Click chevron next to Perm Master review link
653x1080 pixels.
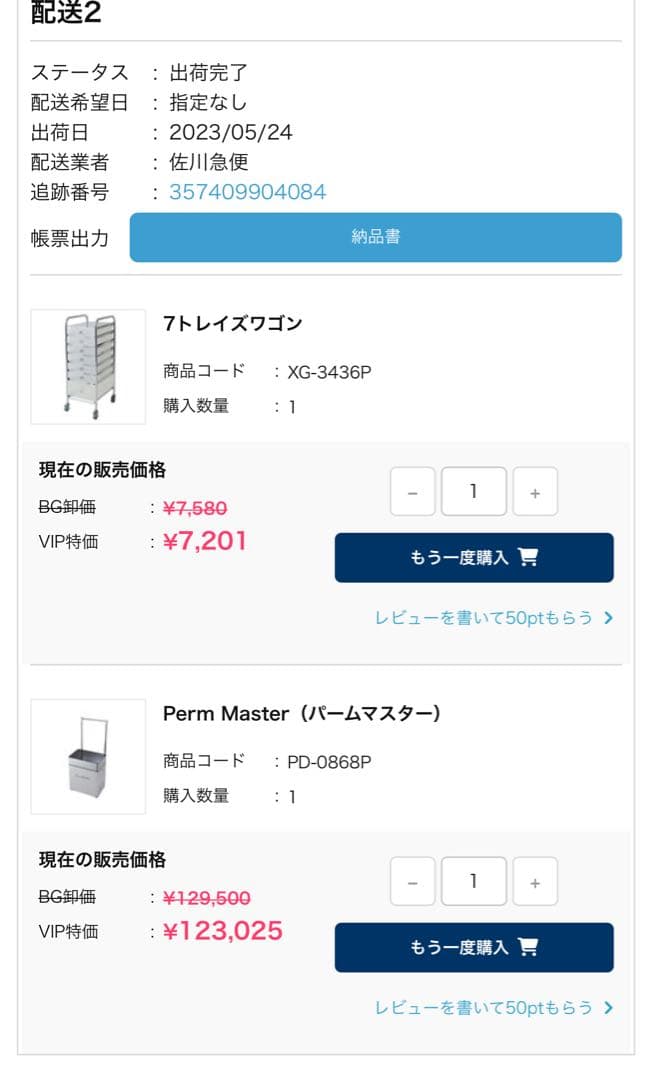coord(609,1008)
